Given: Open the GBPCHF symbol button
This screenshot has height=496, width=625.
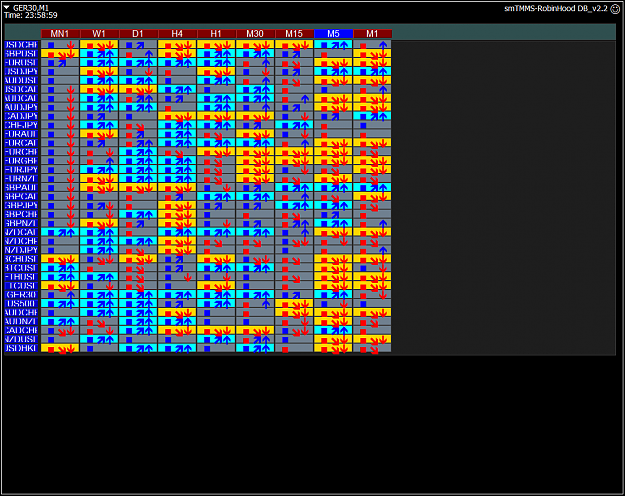Looking at the screenshot, I should pos(22,214).
